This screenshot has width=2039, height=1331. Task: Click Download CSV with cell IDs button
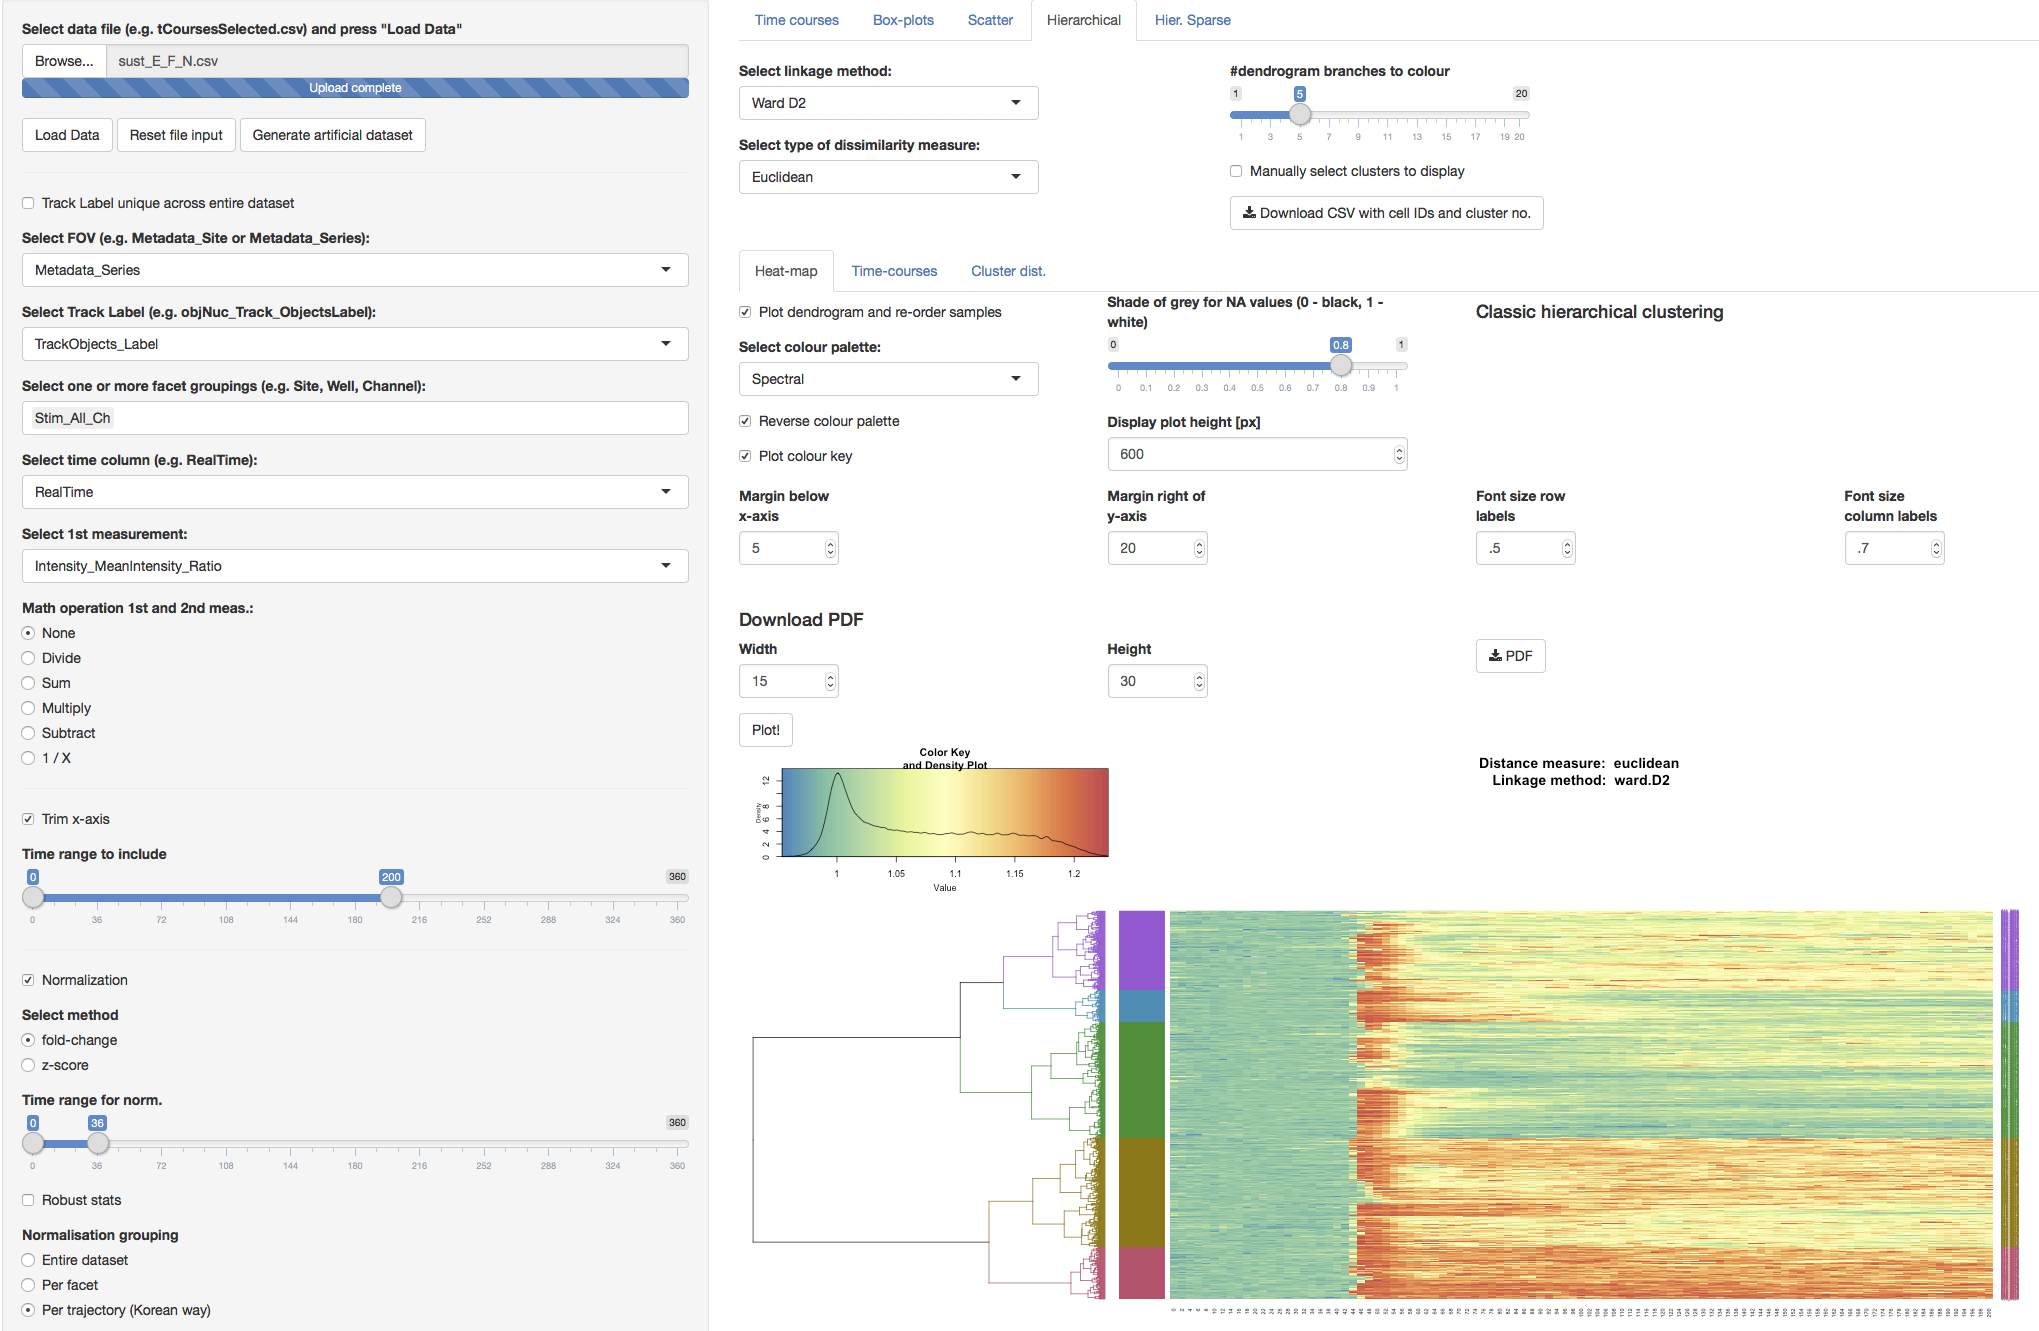click(1386, 213)
